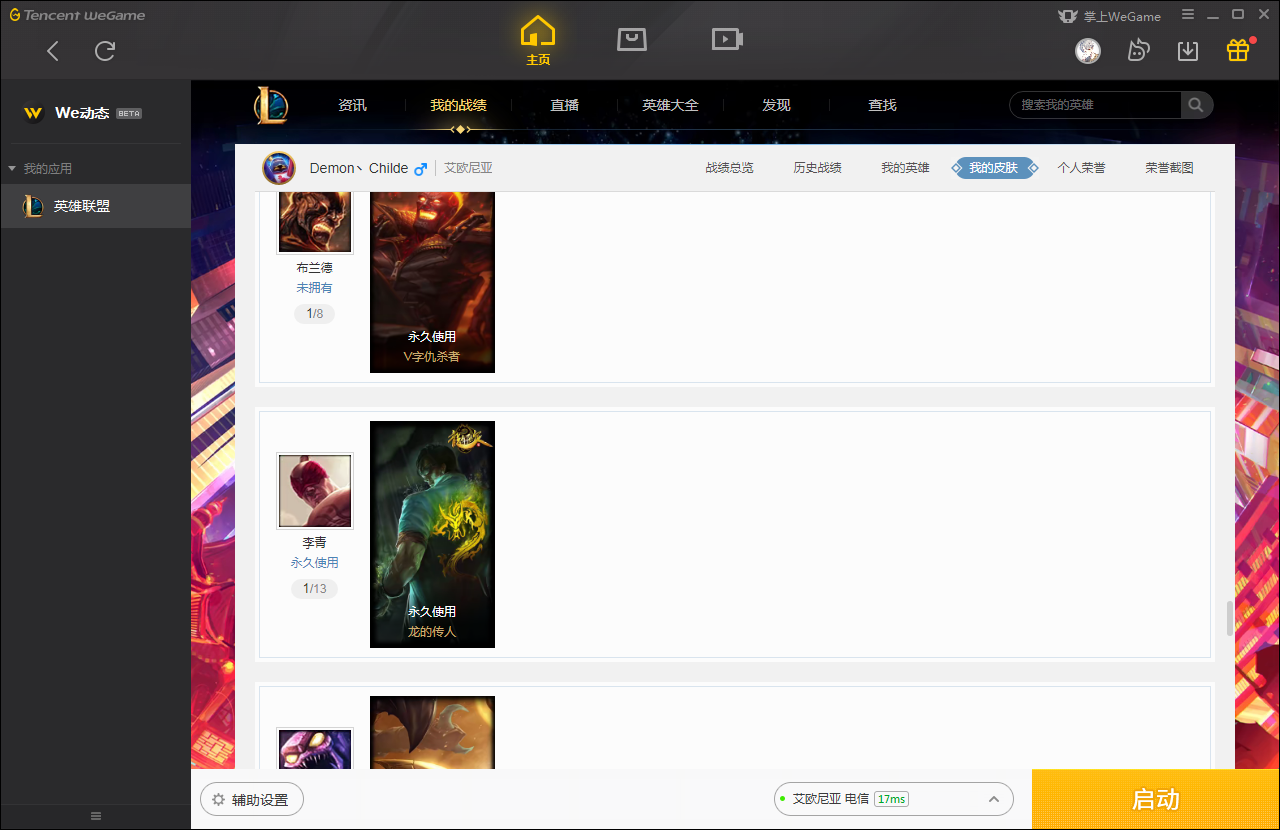The image size is (1280, 830).
Task: Click the 永久使用 status under 李青
Action: (x=314, y=563)
